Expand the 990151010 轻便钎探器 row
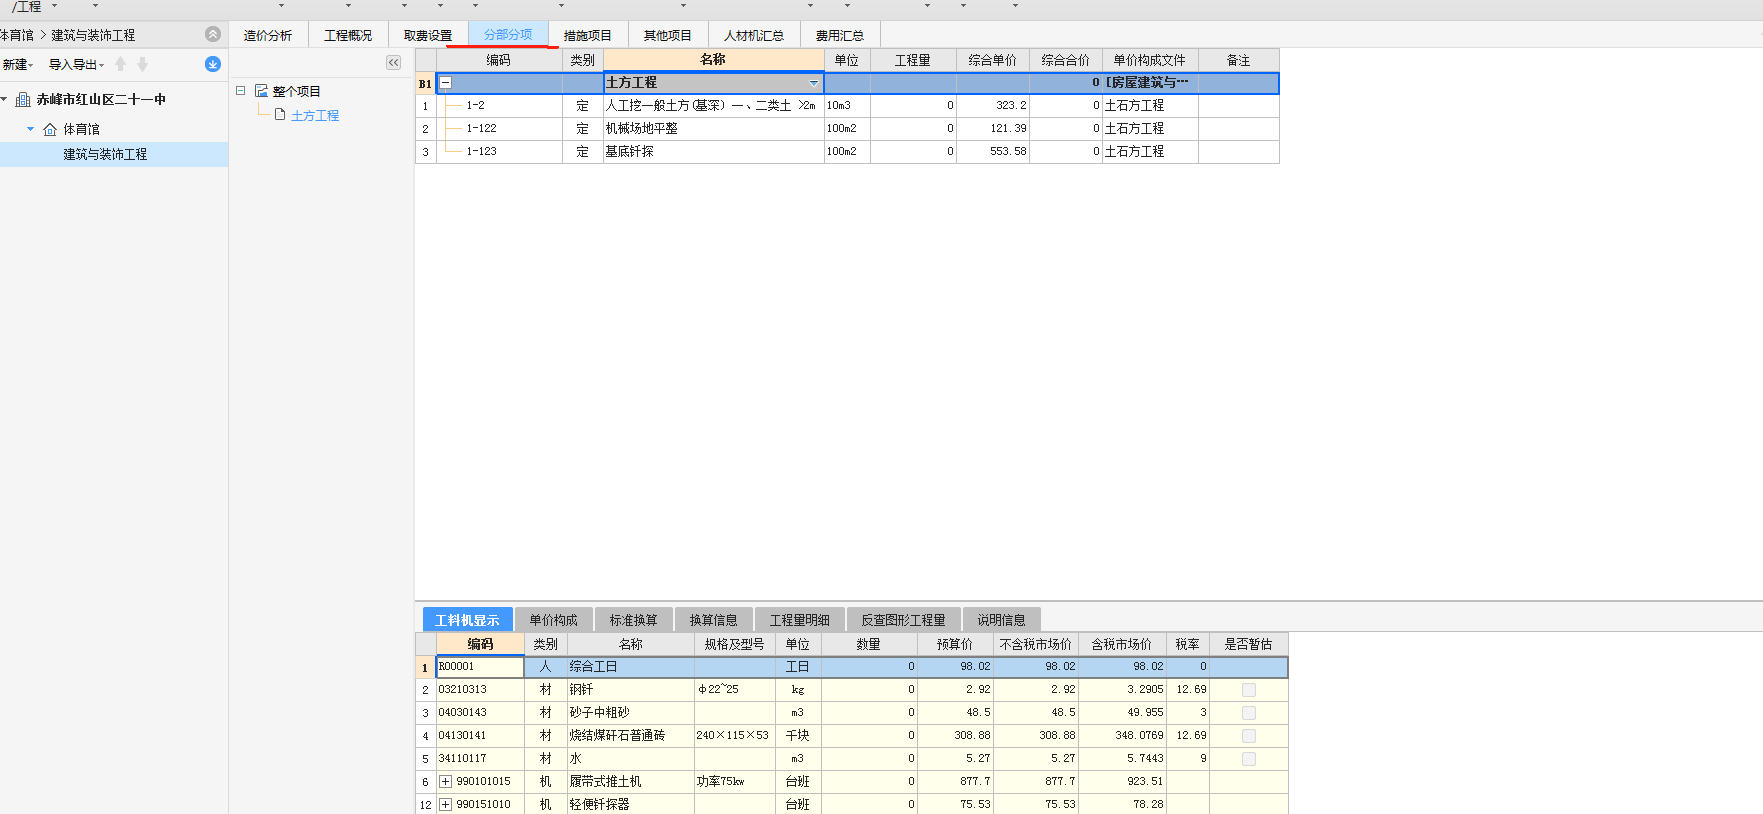The width and height of the screenshot is (1763, 814). pos(446,805)
